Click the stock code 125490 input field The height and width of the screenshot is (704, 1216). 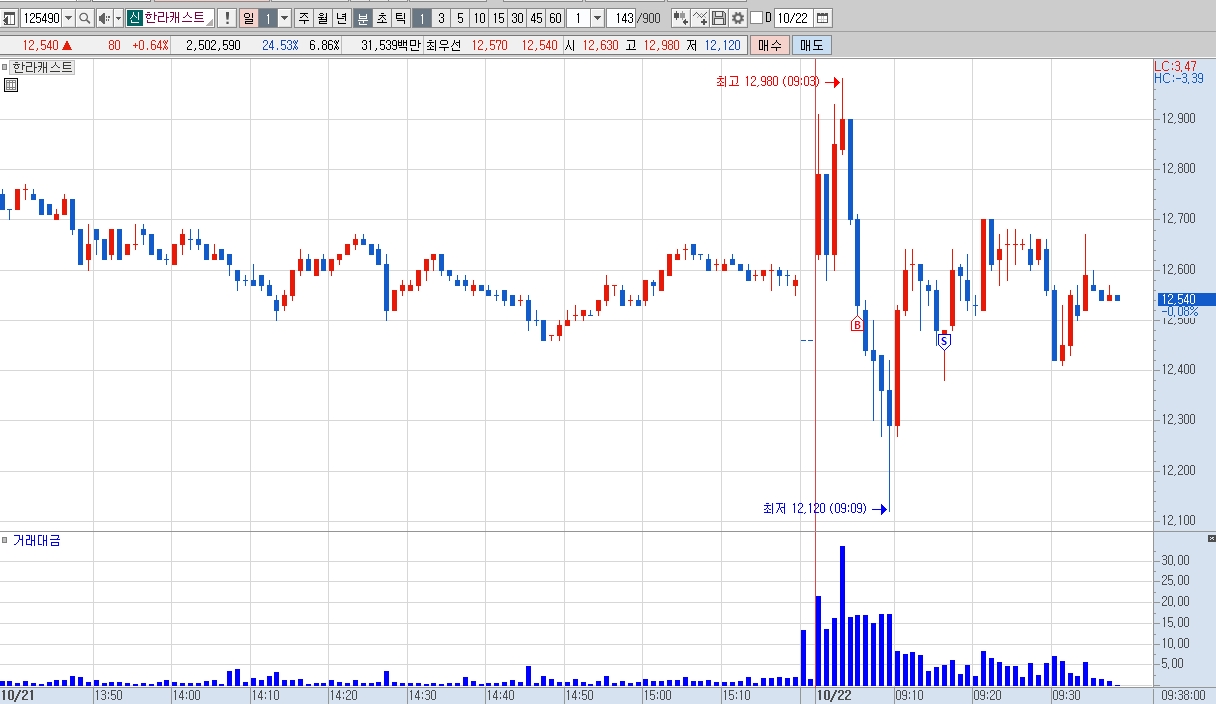pos(40,18)
